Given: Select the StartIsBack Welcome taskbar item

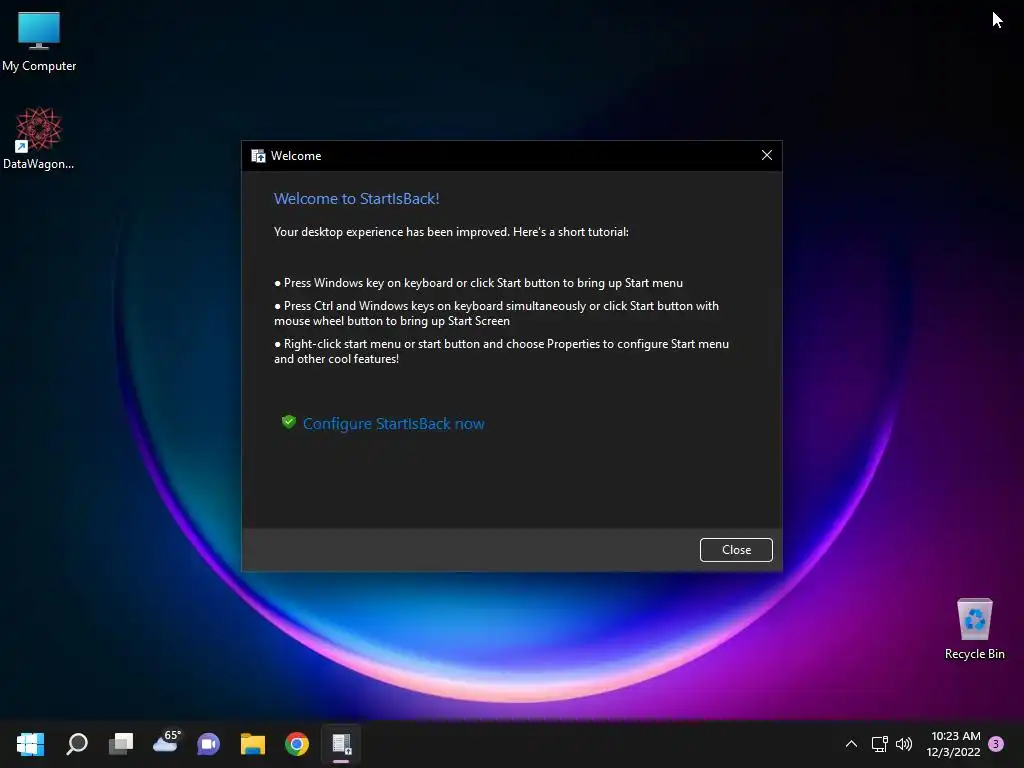Looking at the screenshot, I should click(342, 744).
